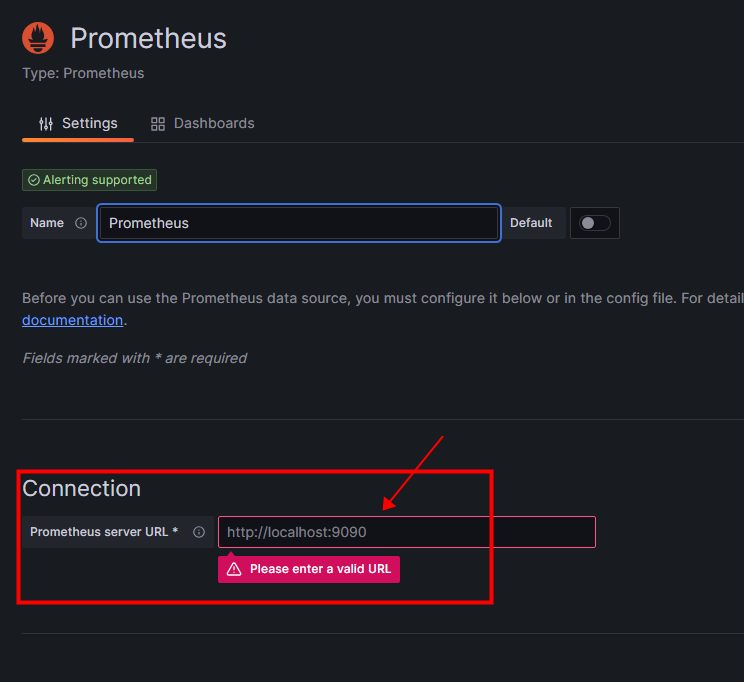Click into the Prometheus server URL field
The height and width of the screenshot is (682, 744).
click(x=406, y=532)
